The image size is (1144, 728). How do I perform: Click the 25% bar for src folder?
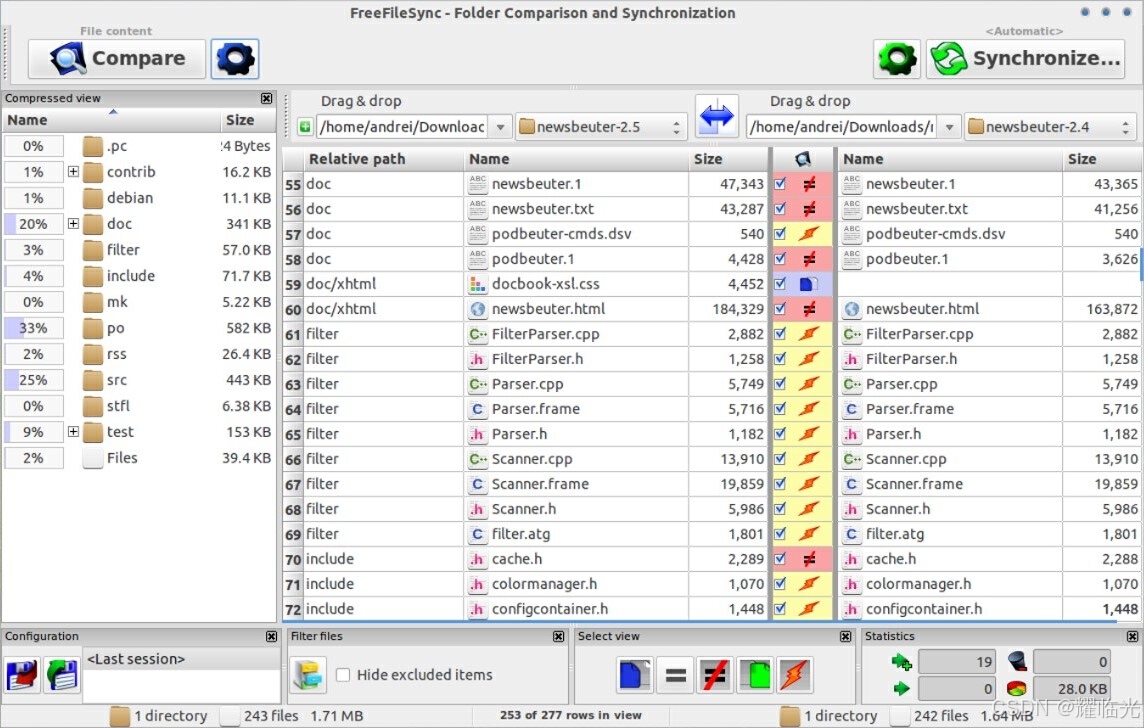[x=34, y=380]
